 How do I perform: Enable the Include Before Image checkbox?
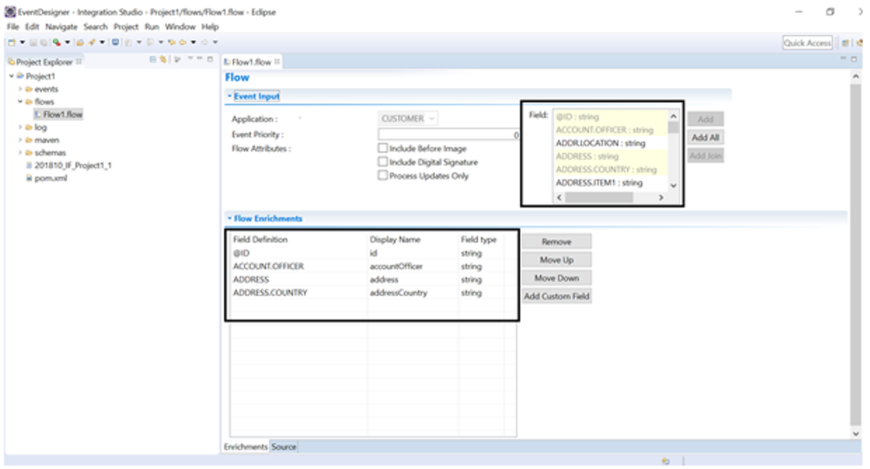coord(383,148)
